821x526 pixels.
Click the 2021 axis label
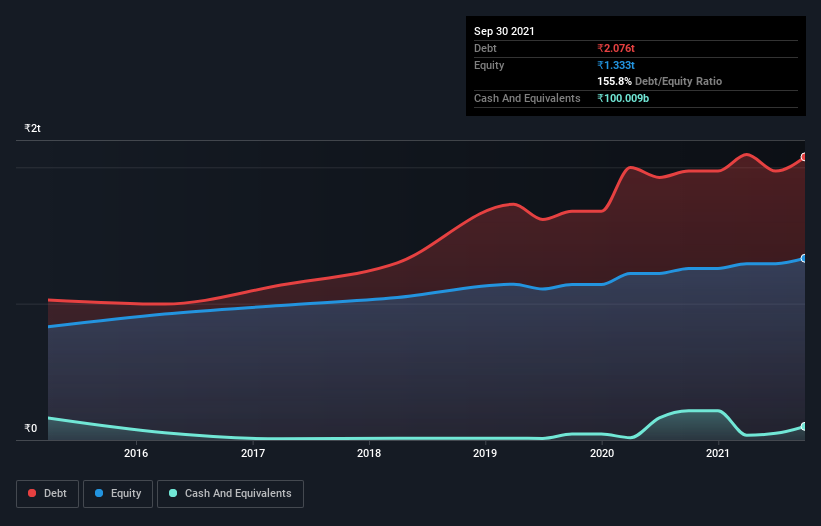pyautogui.click(x=718, y=453)
